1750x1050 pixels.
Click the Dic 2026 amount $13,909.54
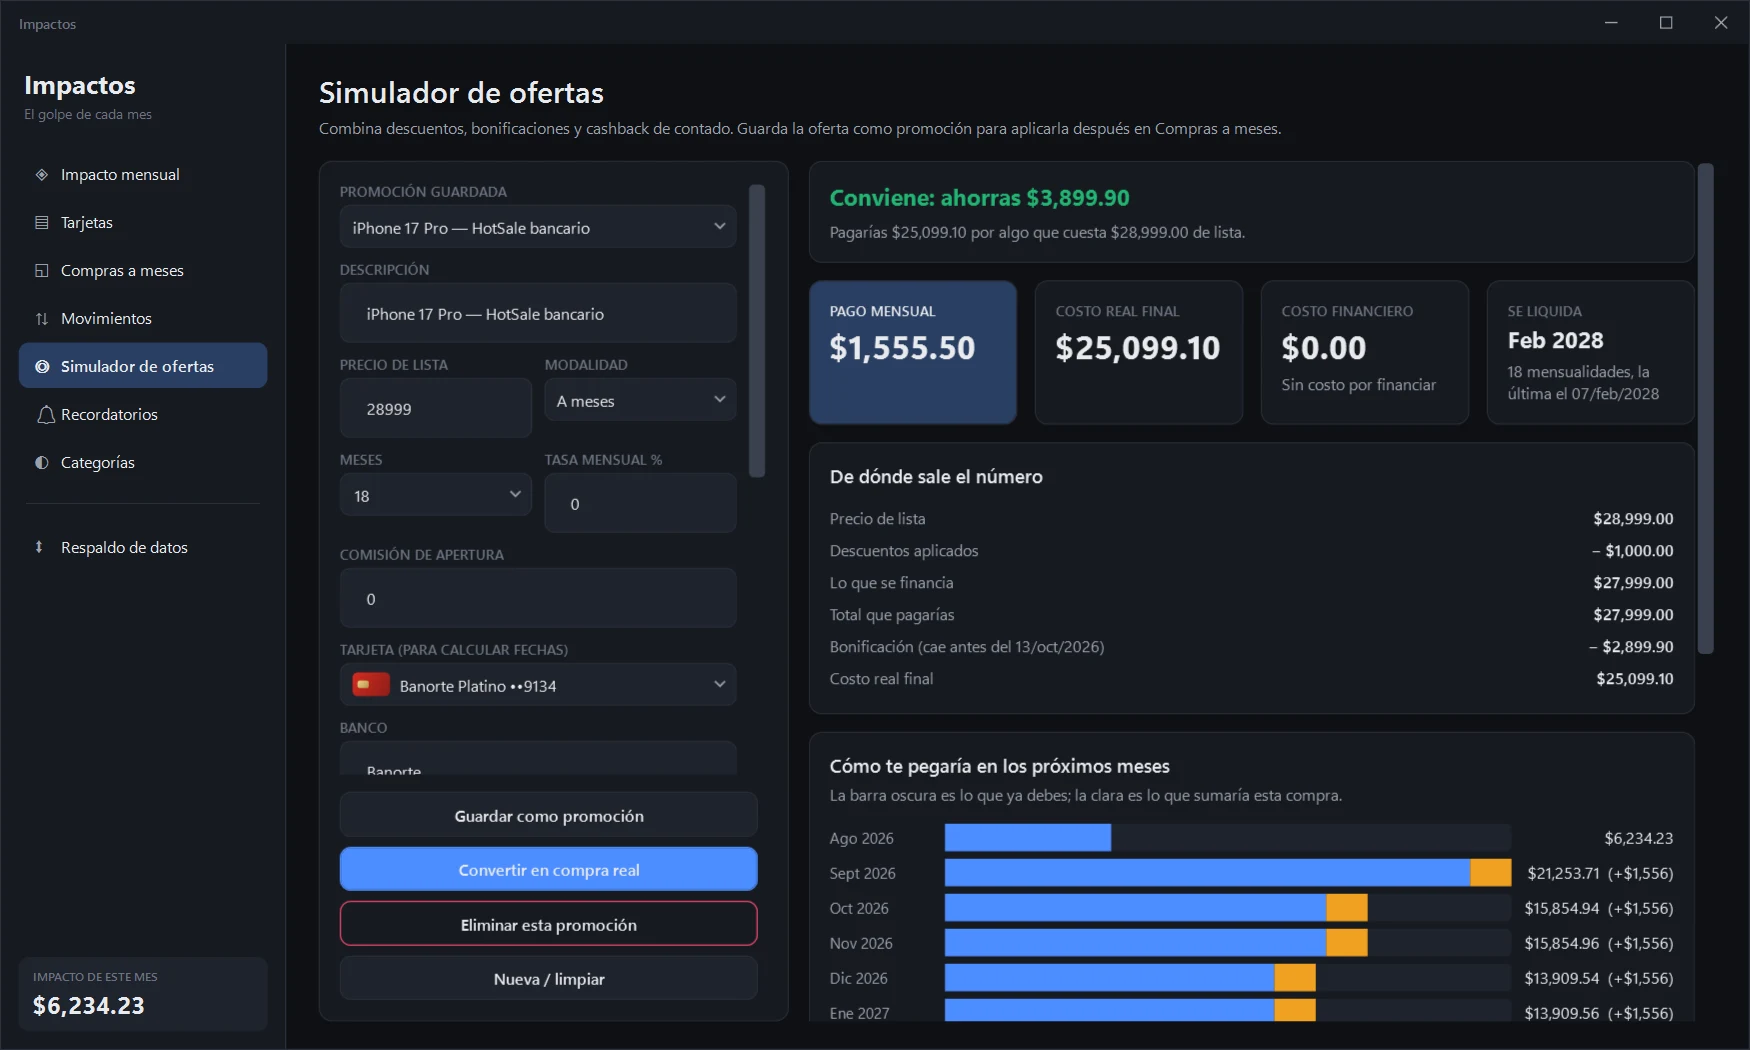1562,978
